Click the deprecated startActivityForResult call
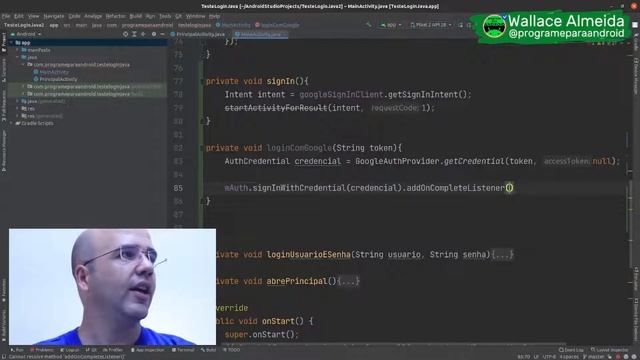This screenshot has width=640, height=360. point(276,108)
